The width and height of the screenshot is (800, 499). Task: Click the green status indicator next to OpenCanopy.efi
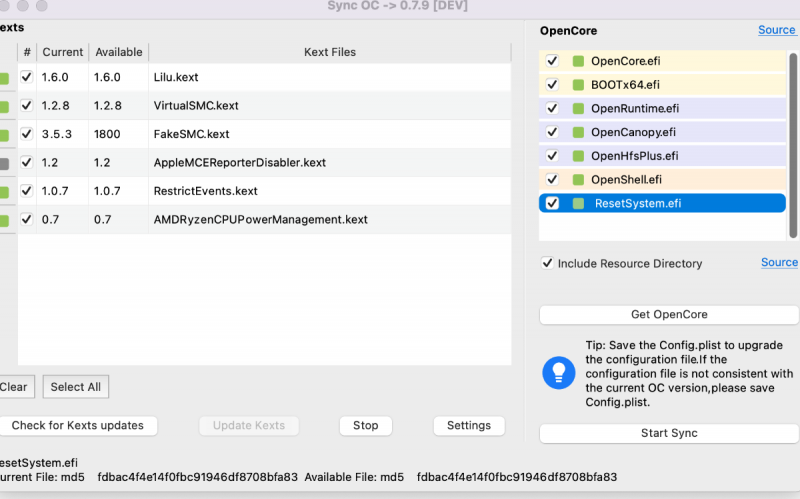(578, 132)
